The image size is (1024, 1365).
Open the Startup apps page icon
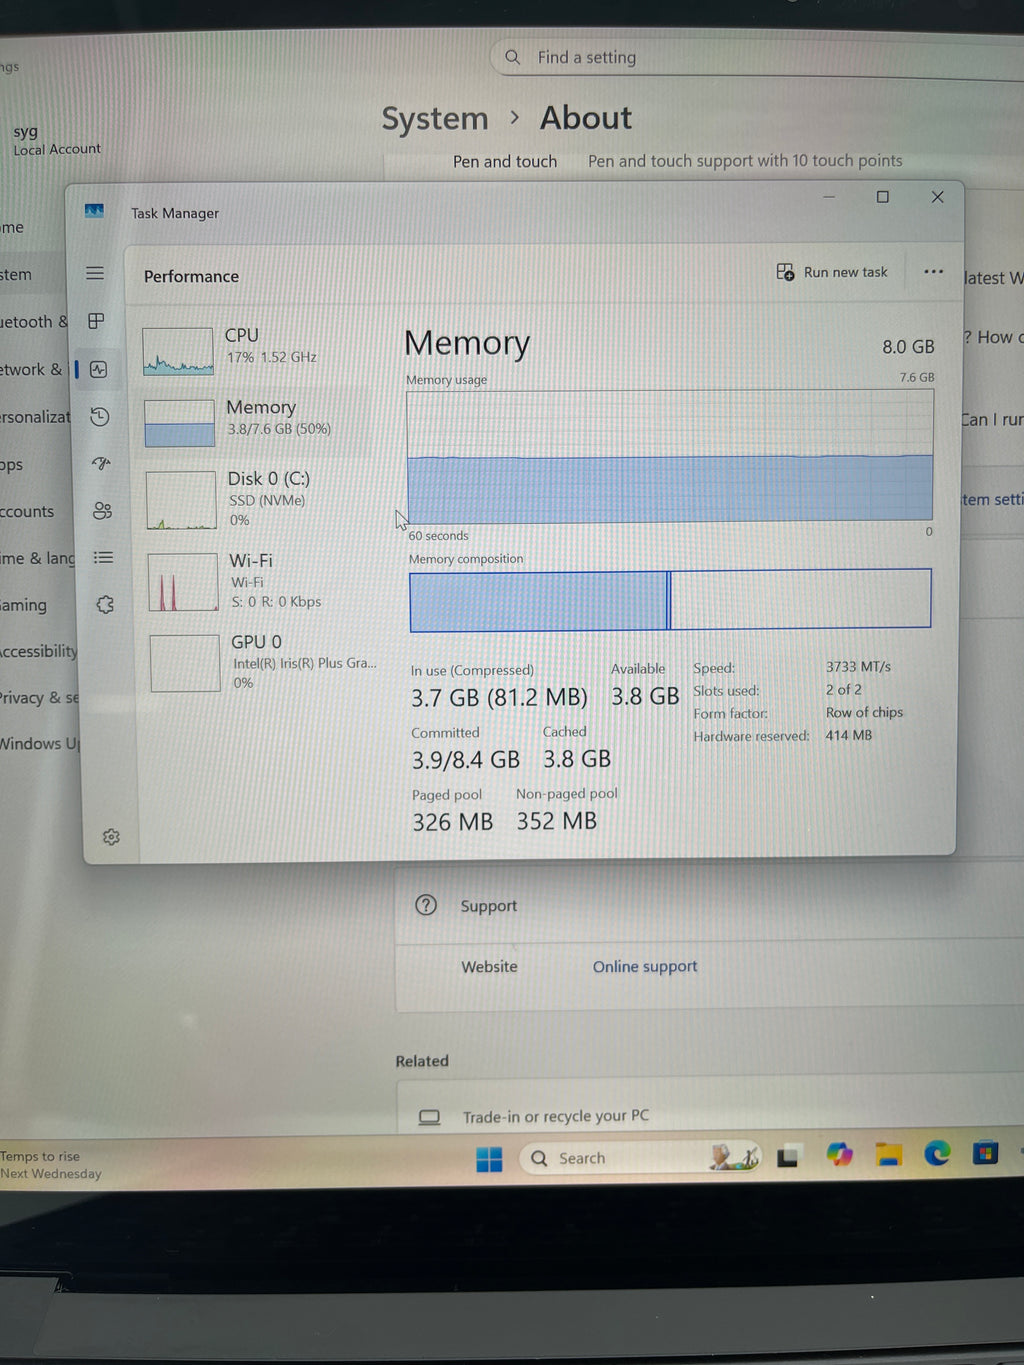coord(101,463)
